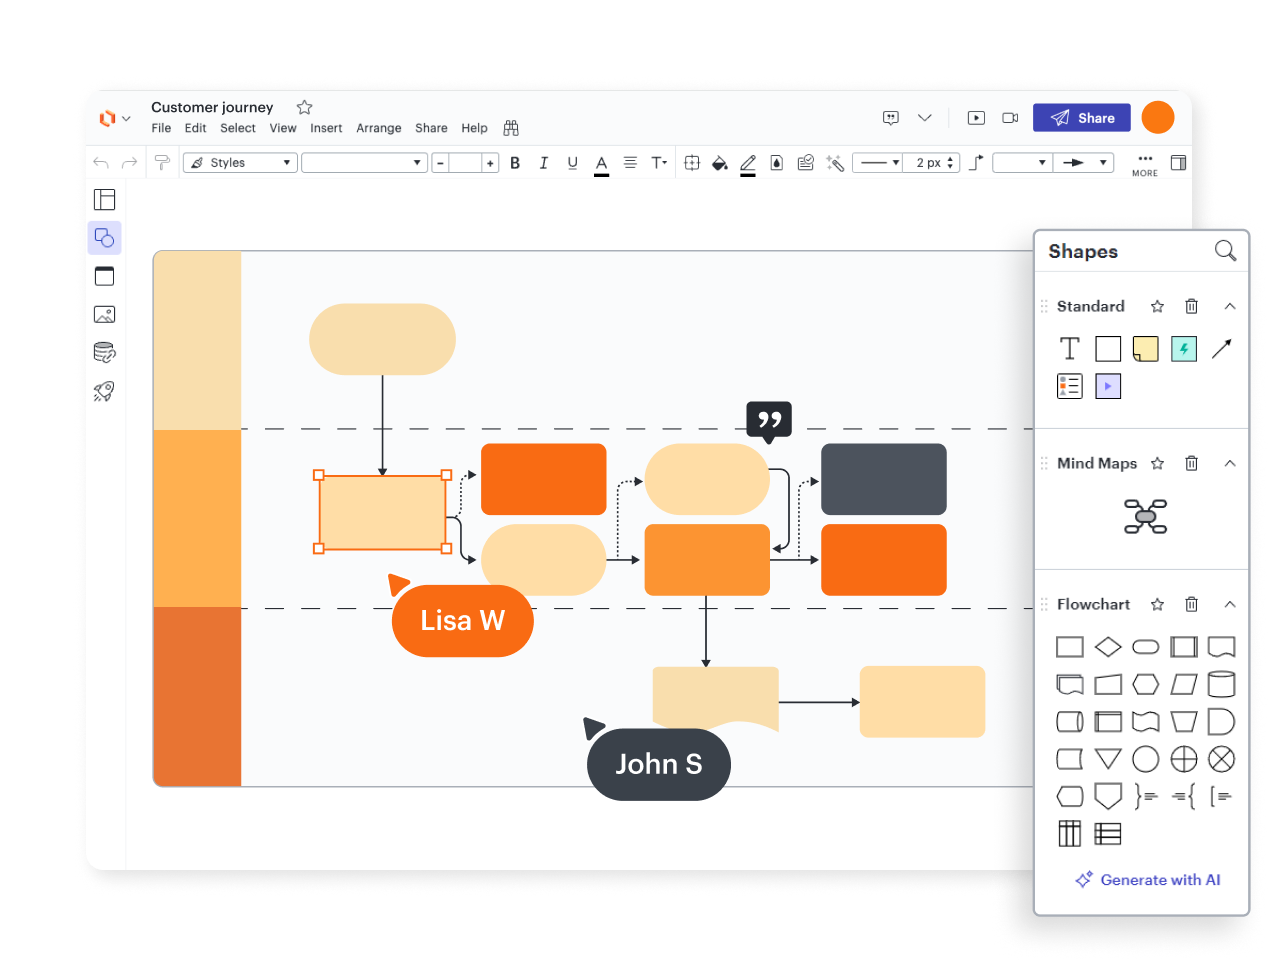
Task: Pick the yellow sticky note shape
Action: [1145, 349]
